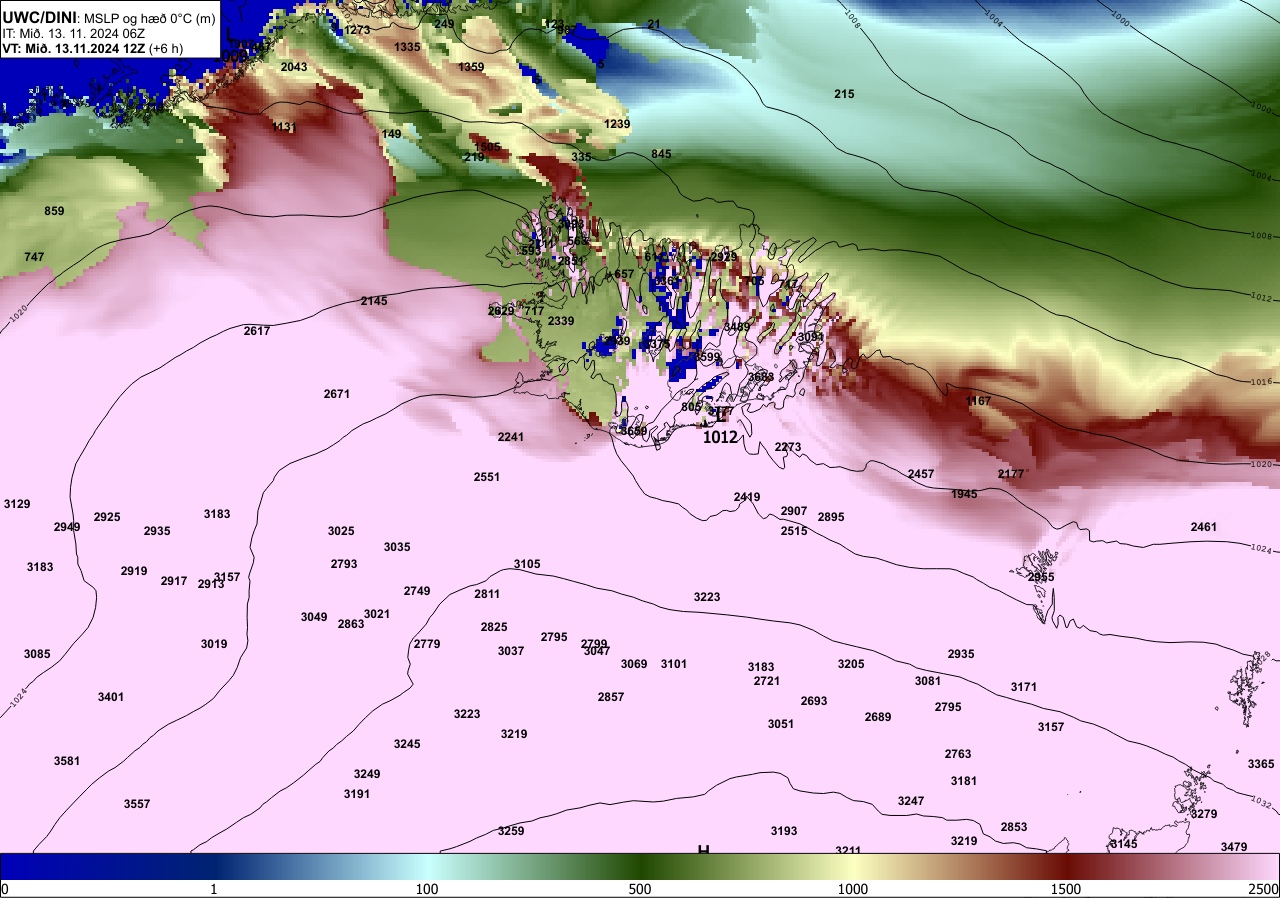Click the 2339 height value
The image size is (1280, 898).
(561, 321)
